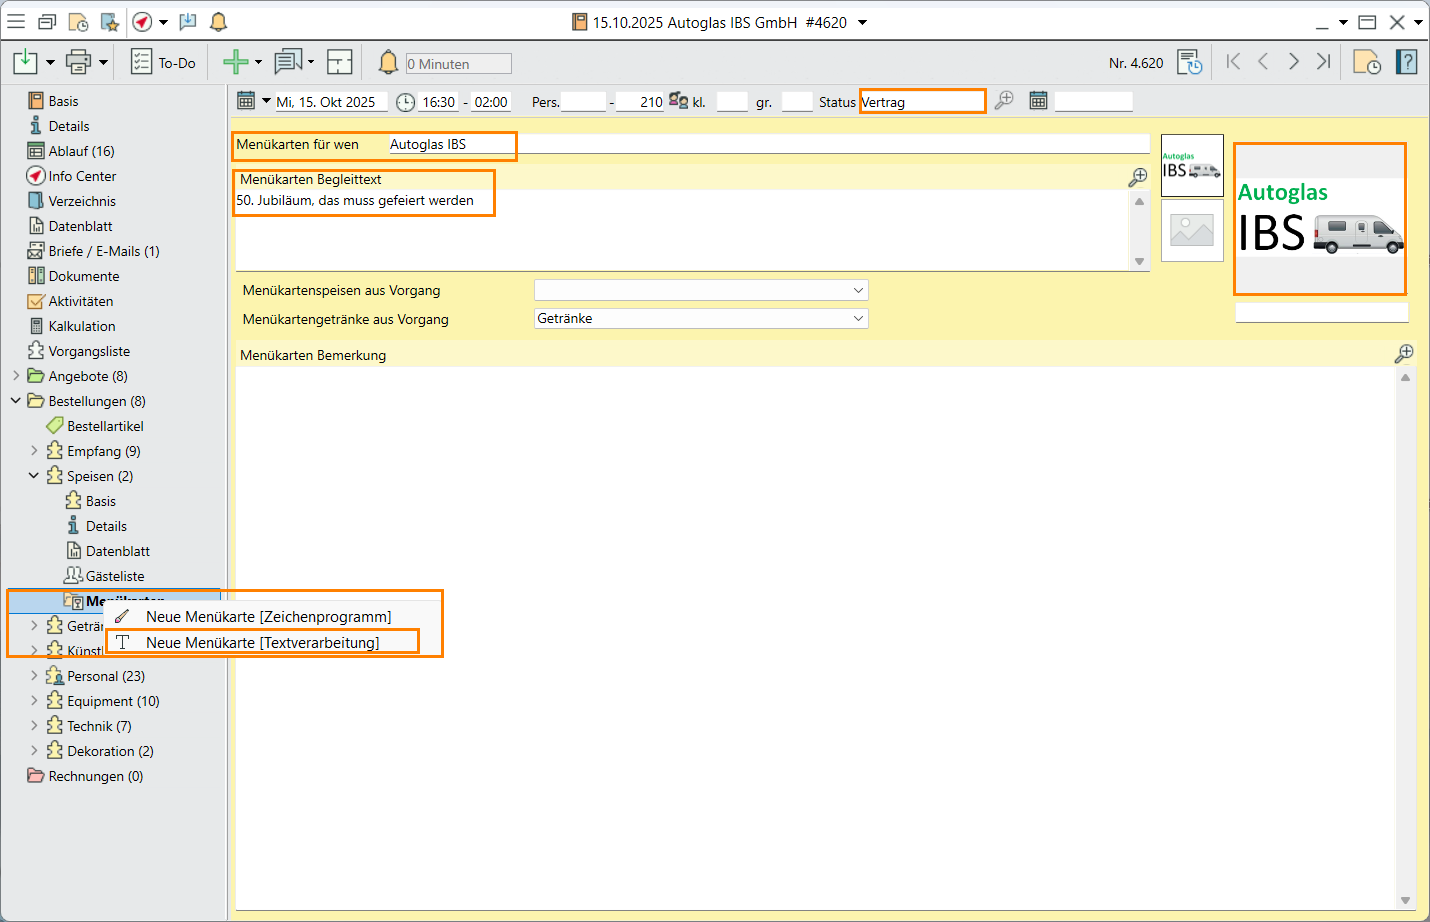
Task: Click the Menükarten Begleittext scrollbar down arrow
Action: [x=1139, y=261]
